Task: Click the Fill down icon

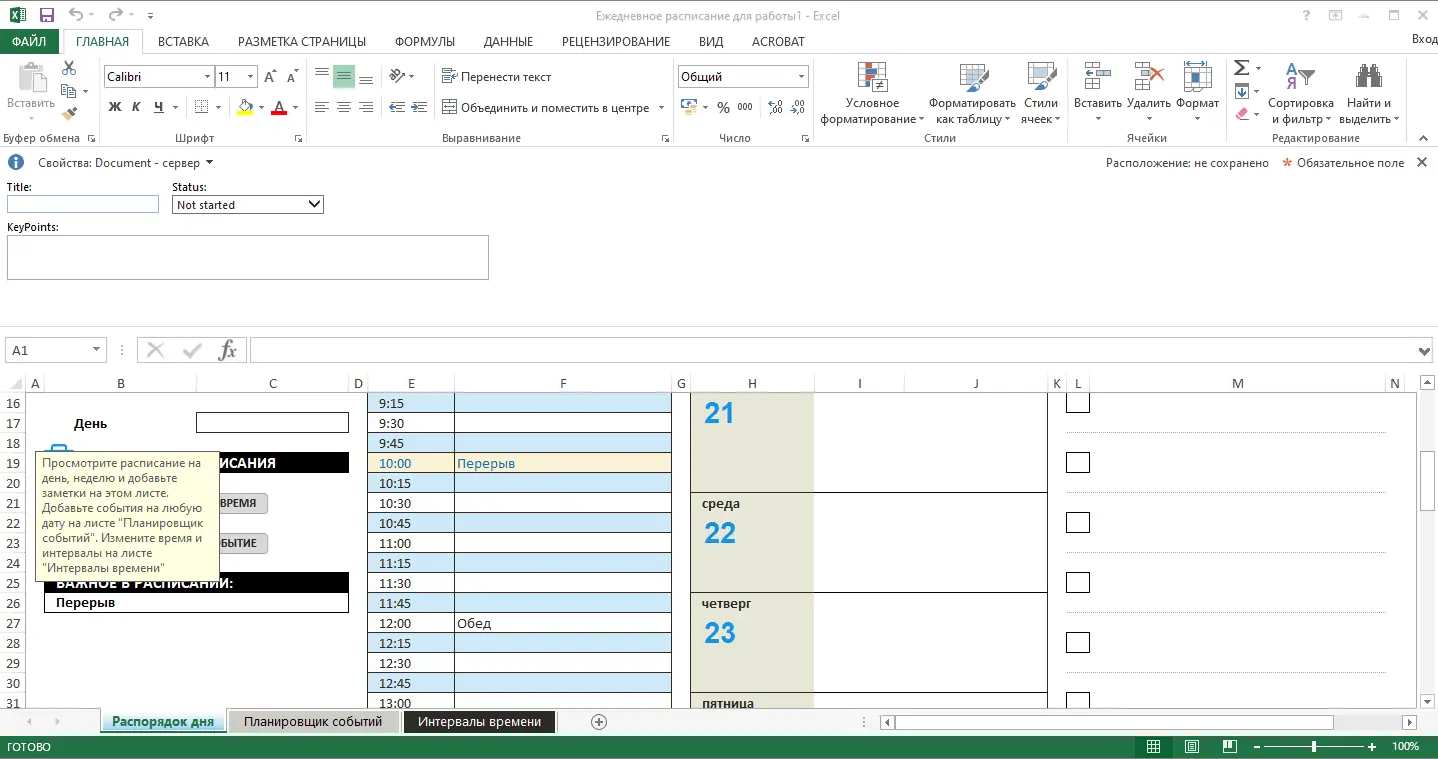Action: pyautogui.click(x=1242, y=91)
